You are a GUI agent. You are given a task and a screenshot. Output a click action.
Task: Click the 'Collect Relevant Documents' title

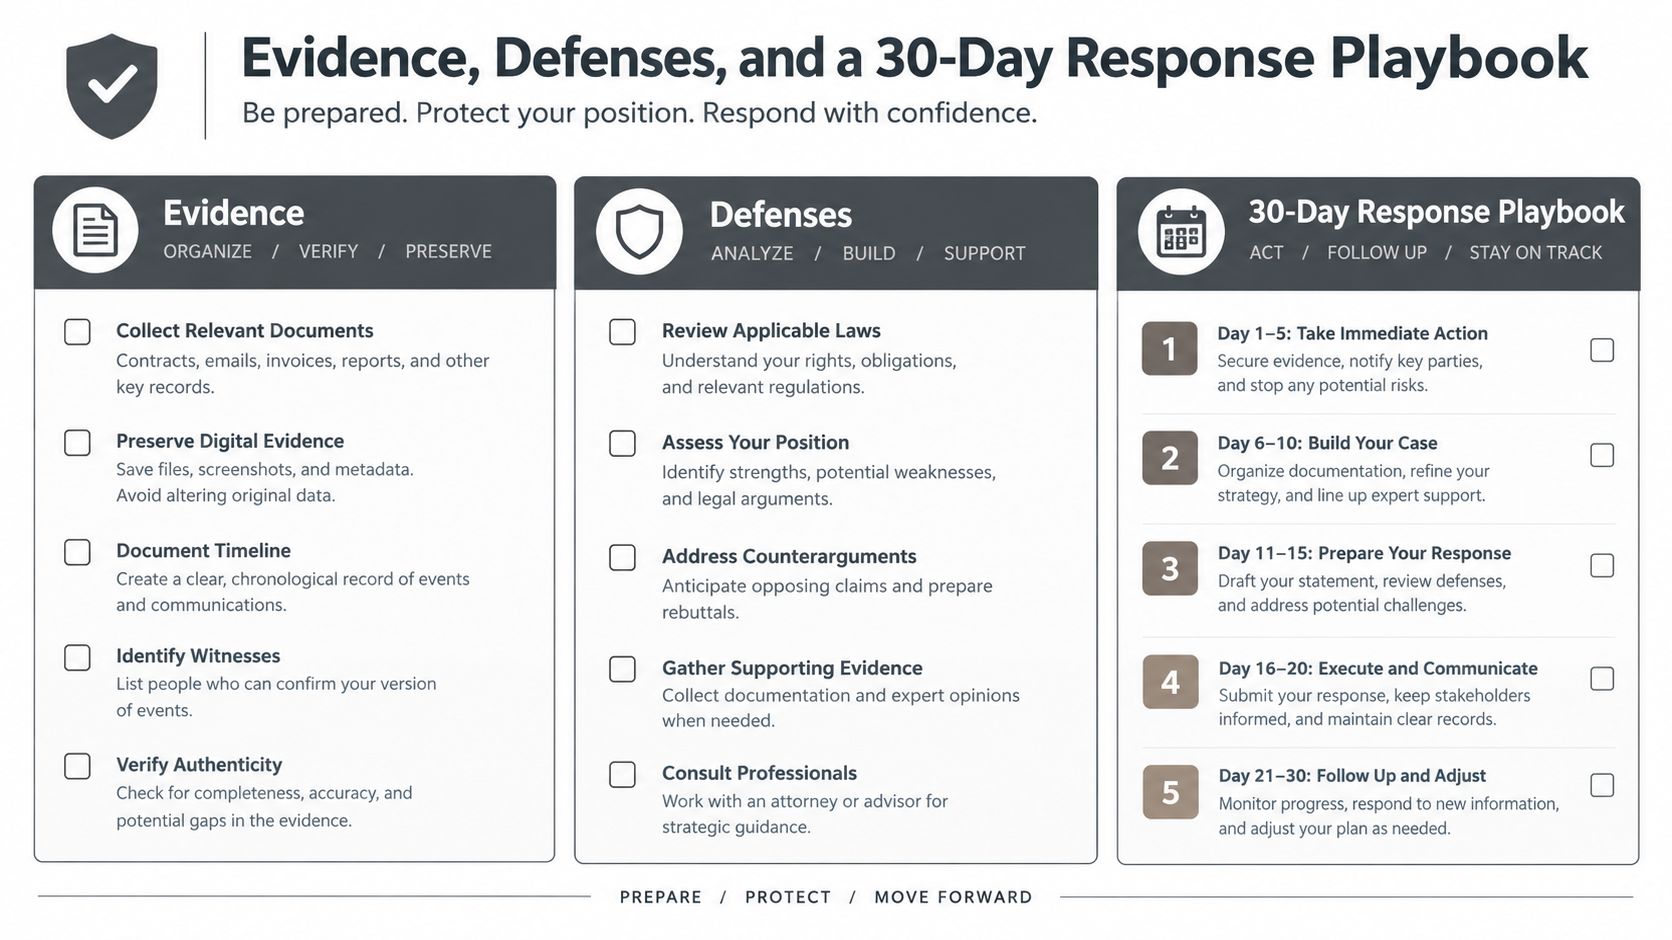245,330
